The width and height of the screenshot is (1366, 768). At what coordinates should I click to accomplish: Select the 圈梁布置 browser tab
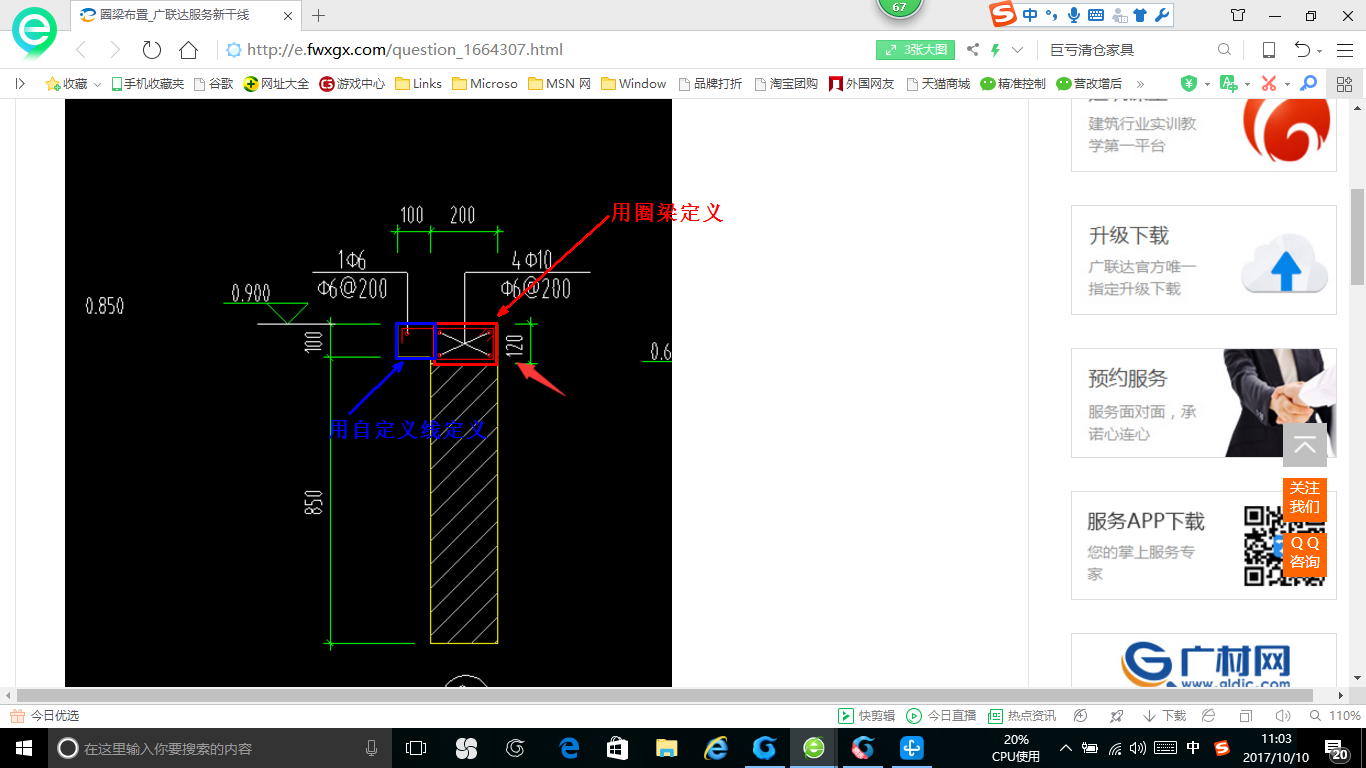tap(186, 15)
